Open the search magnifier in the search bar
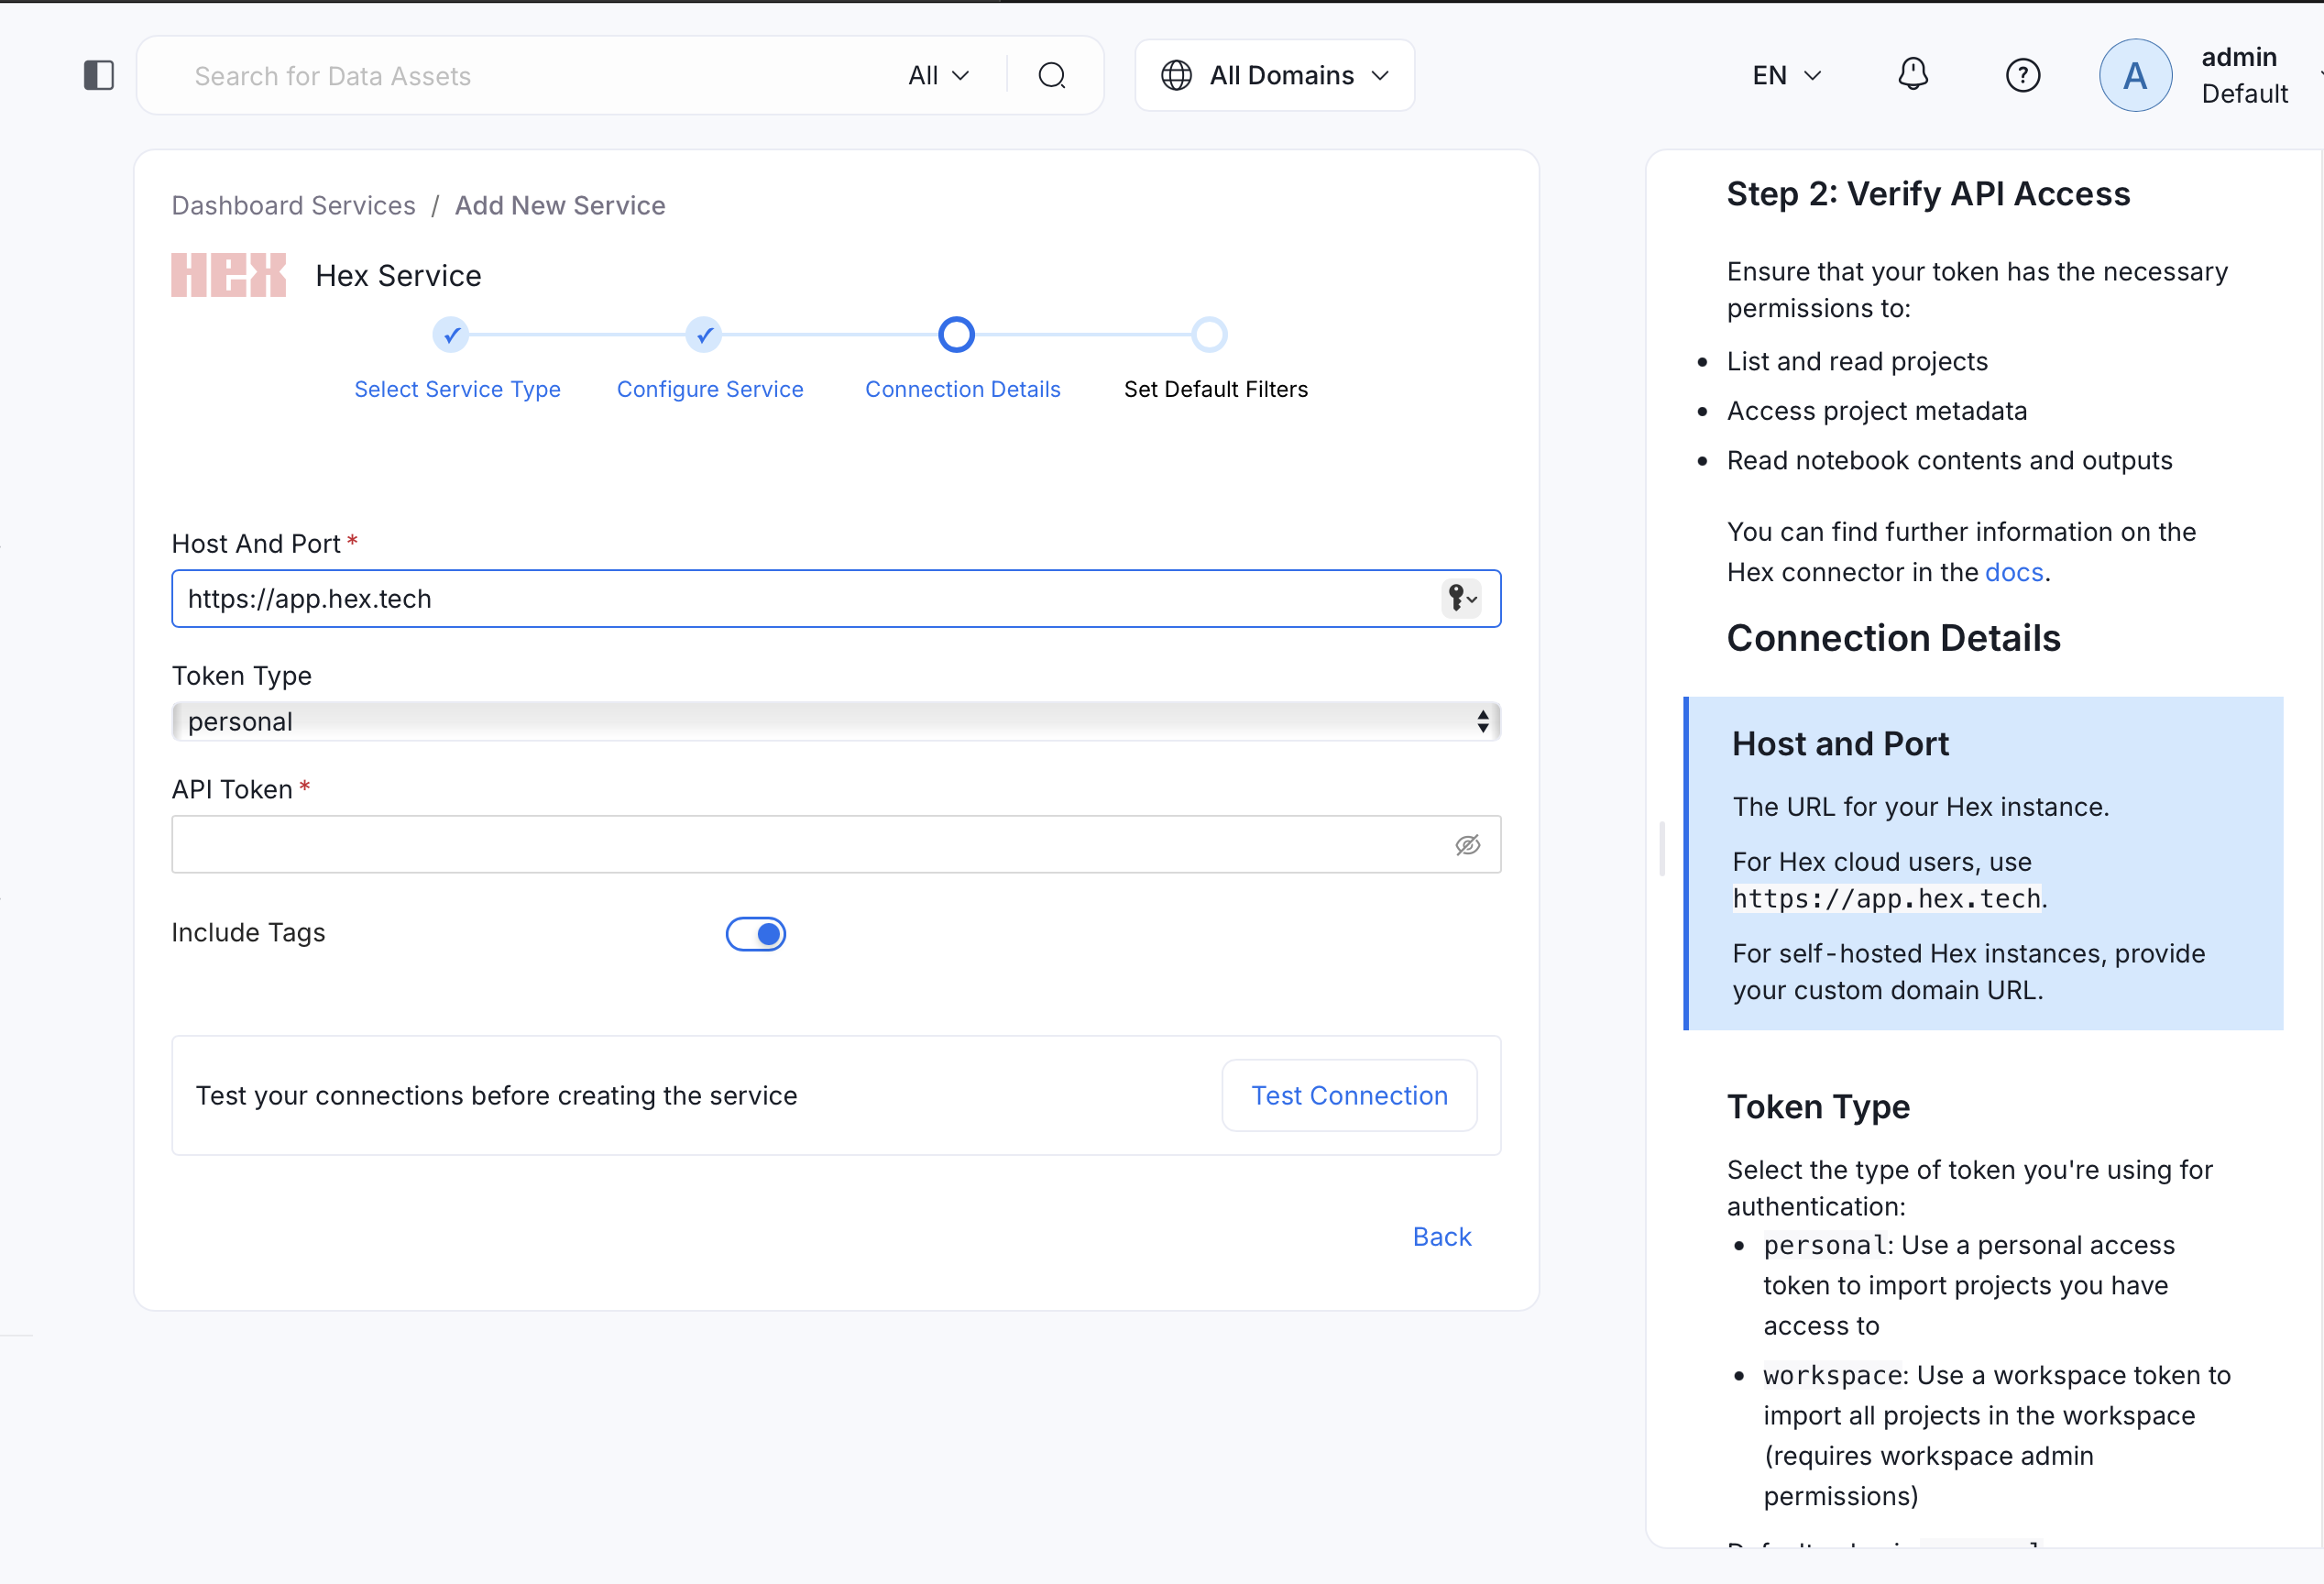The image size is (2324, 1584). [1052, 75]
